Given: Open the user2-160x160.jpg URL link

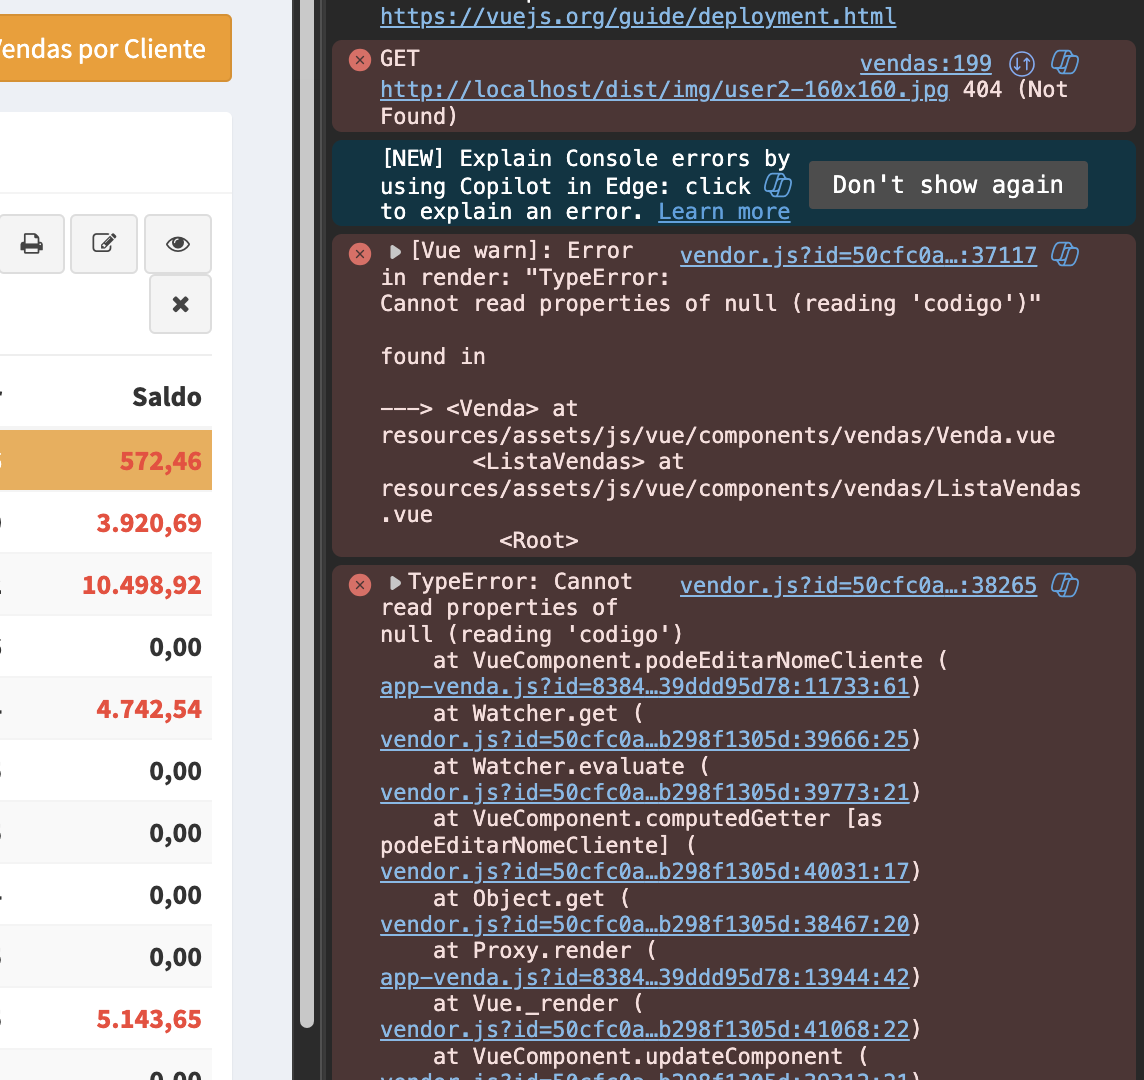Looking at the screenshot, I should pyautogui.click(x=664, y=90).
